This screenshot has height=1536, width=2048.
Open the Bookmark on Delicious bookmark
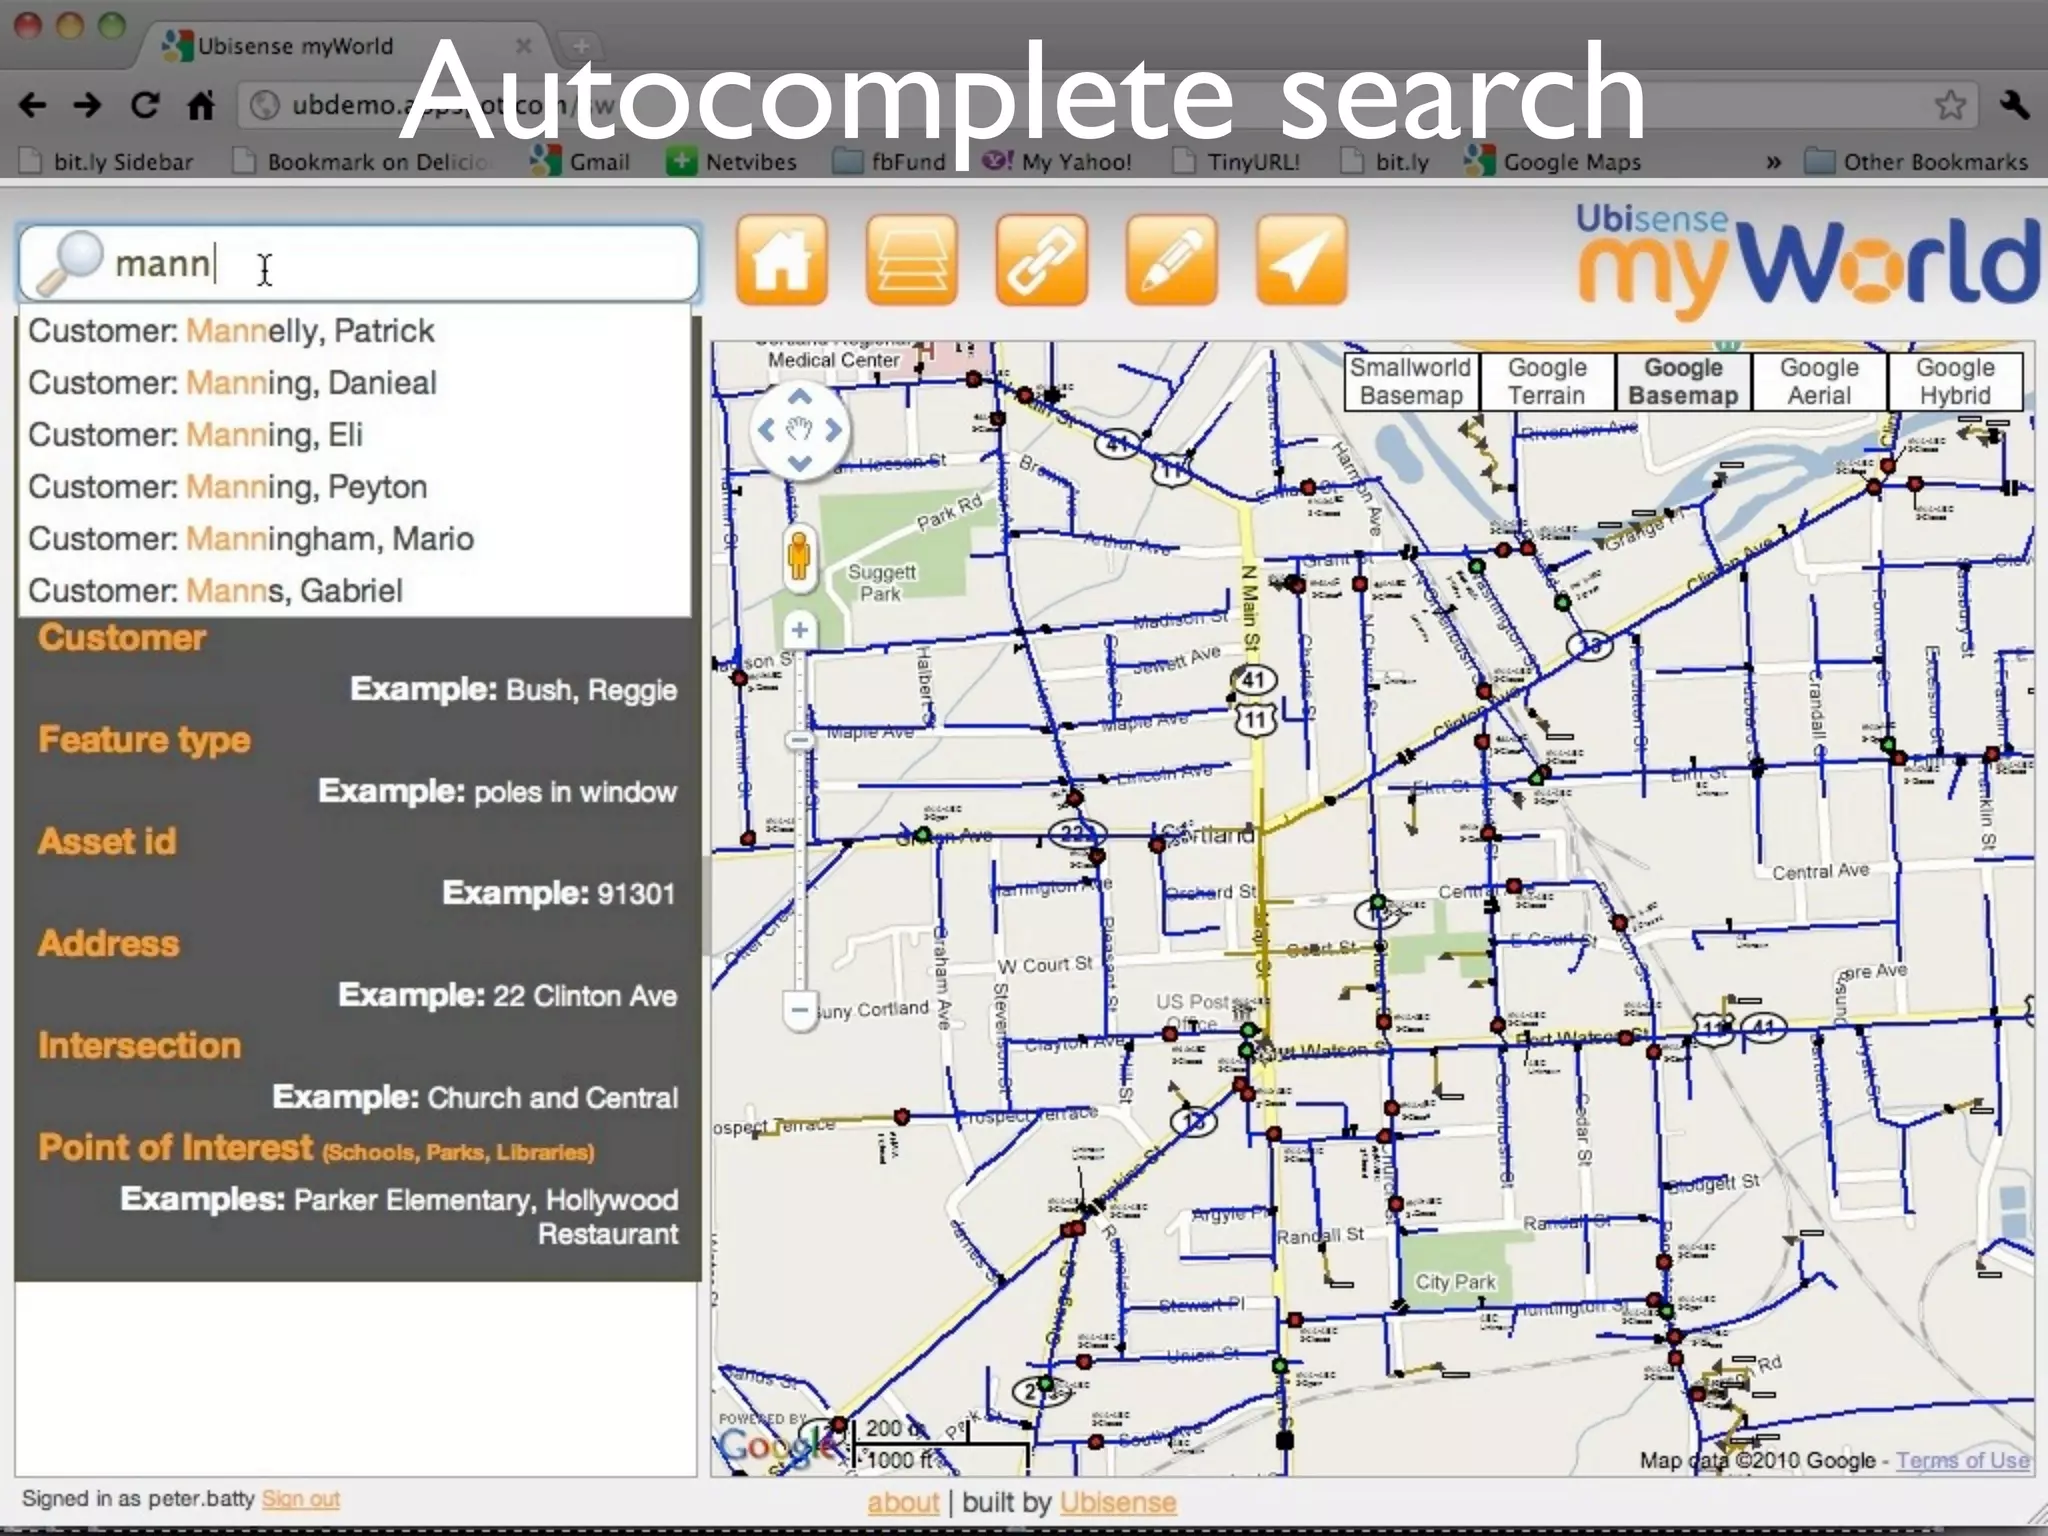click(x=362, y=162)
